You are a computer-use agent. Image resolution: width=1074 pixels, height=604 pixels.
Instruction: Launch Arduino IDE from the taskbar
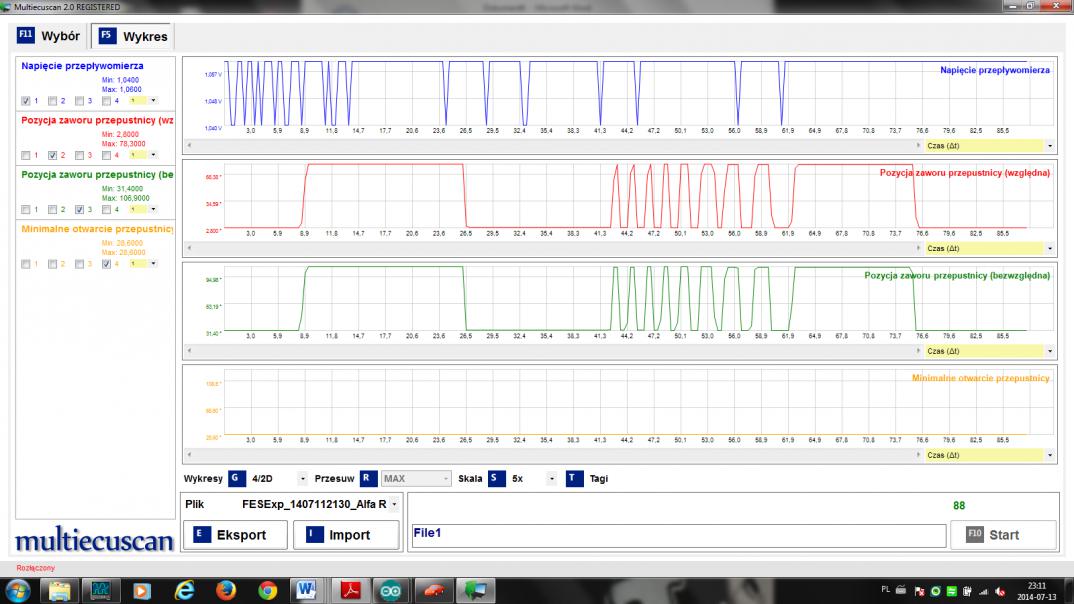coord(390,590)
